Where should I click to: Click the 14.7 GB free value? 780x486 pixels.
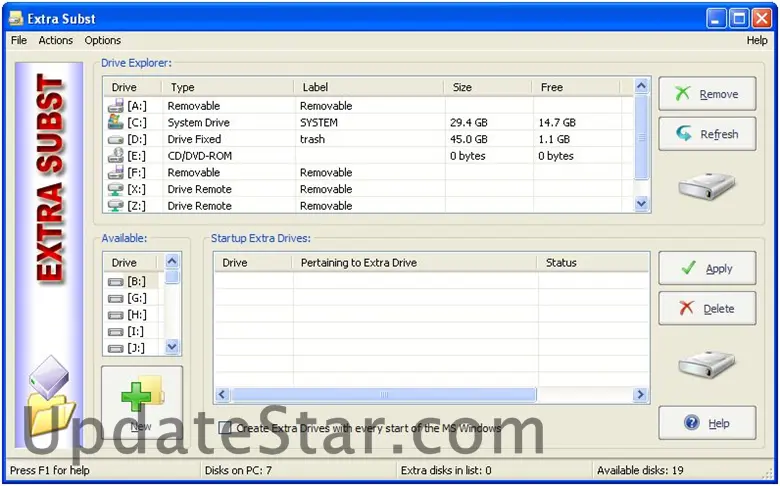[557, 122]
